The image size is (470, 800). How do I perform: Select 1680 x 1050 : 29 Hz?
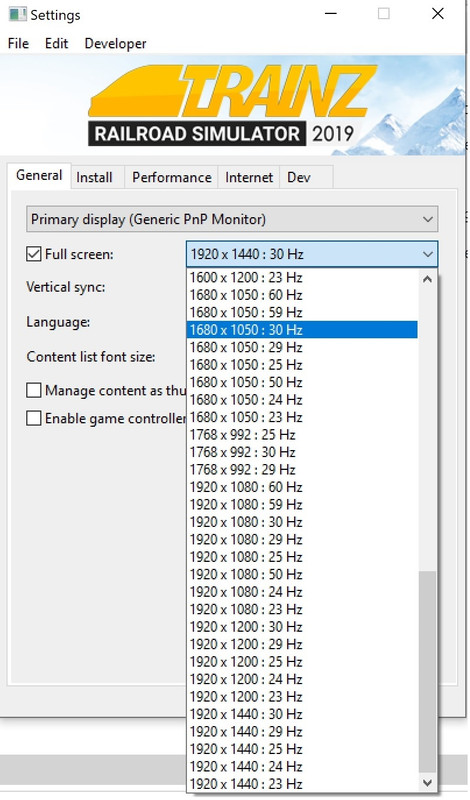(303, 347)
